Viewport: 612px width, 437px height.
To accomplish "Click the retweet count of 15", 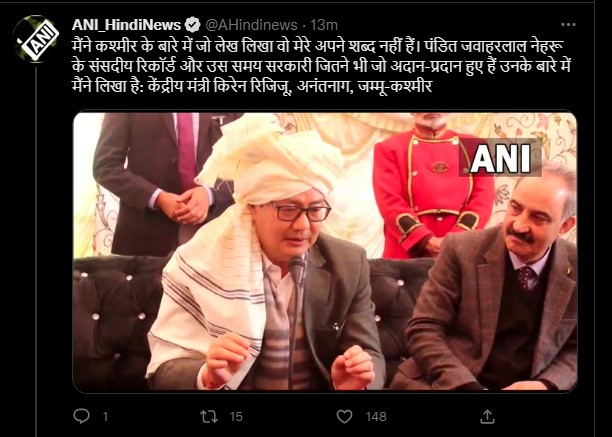I will tap(236, 417).
